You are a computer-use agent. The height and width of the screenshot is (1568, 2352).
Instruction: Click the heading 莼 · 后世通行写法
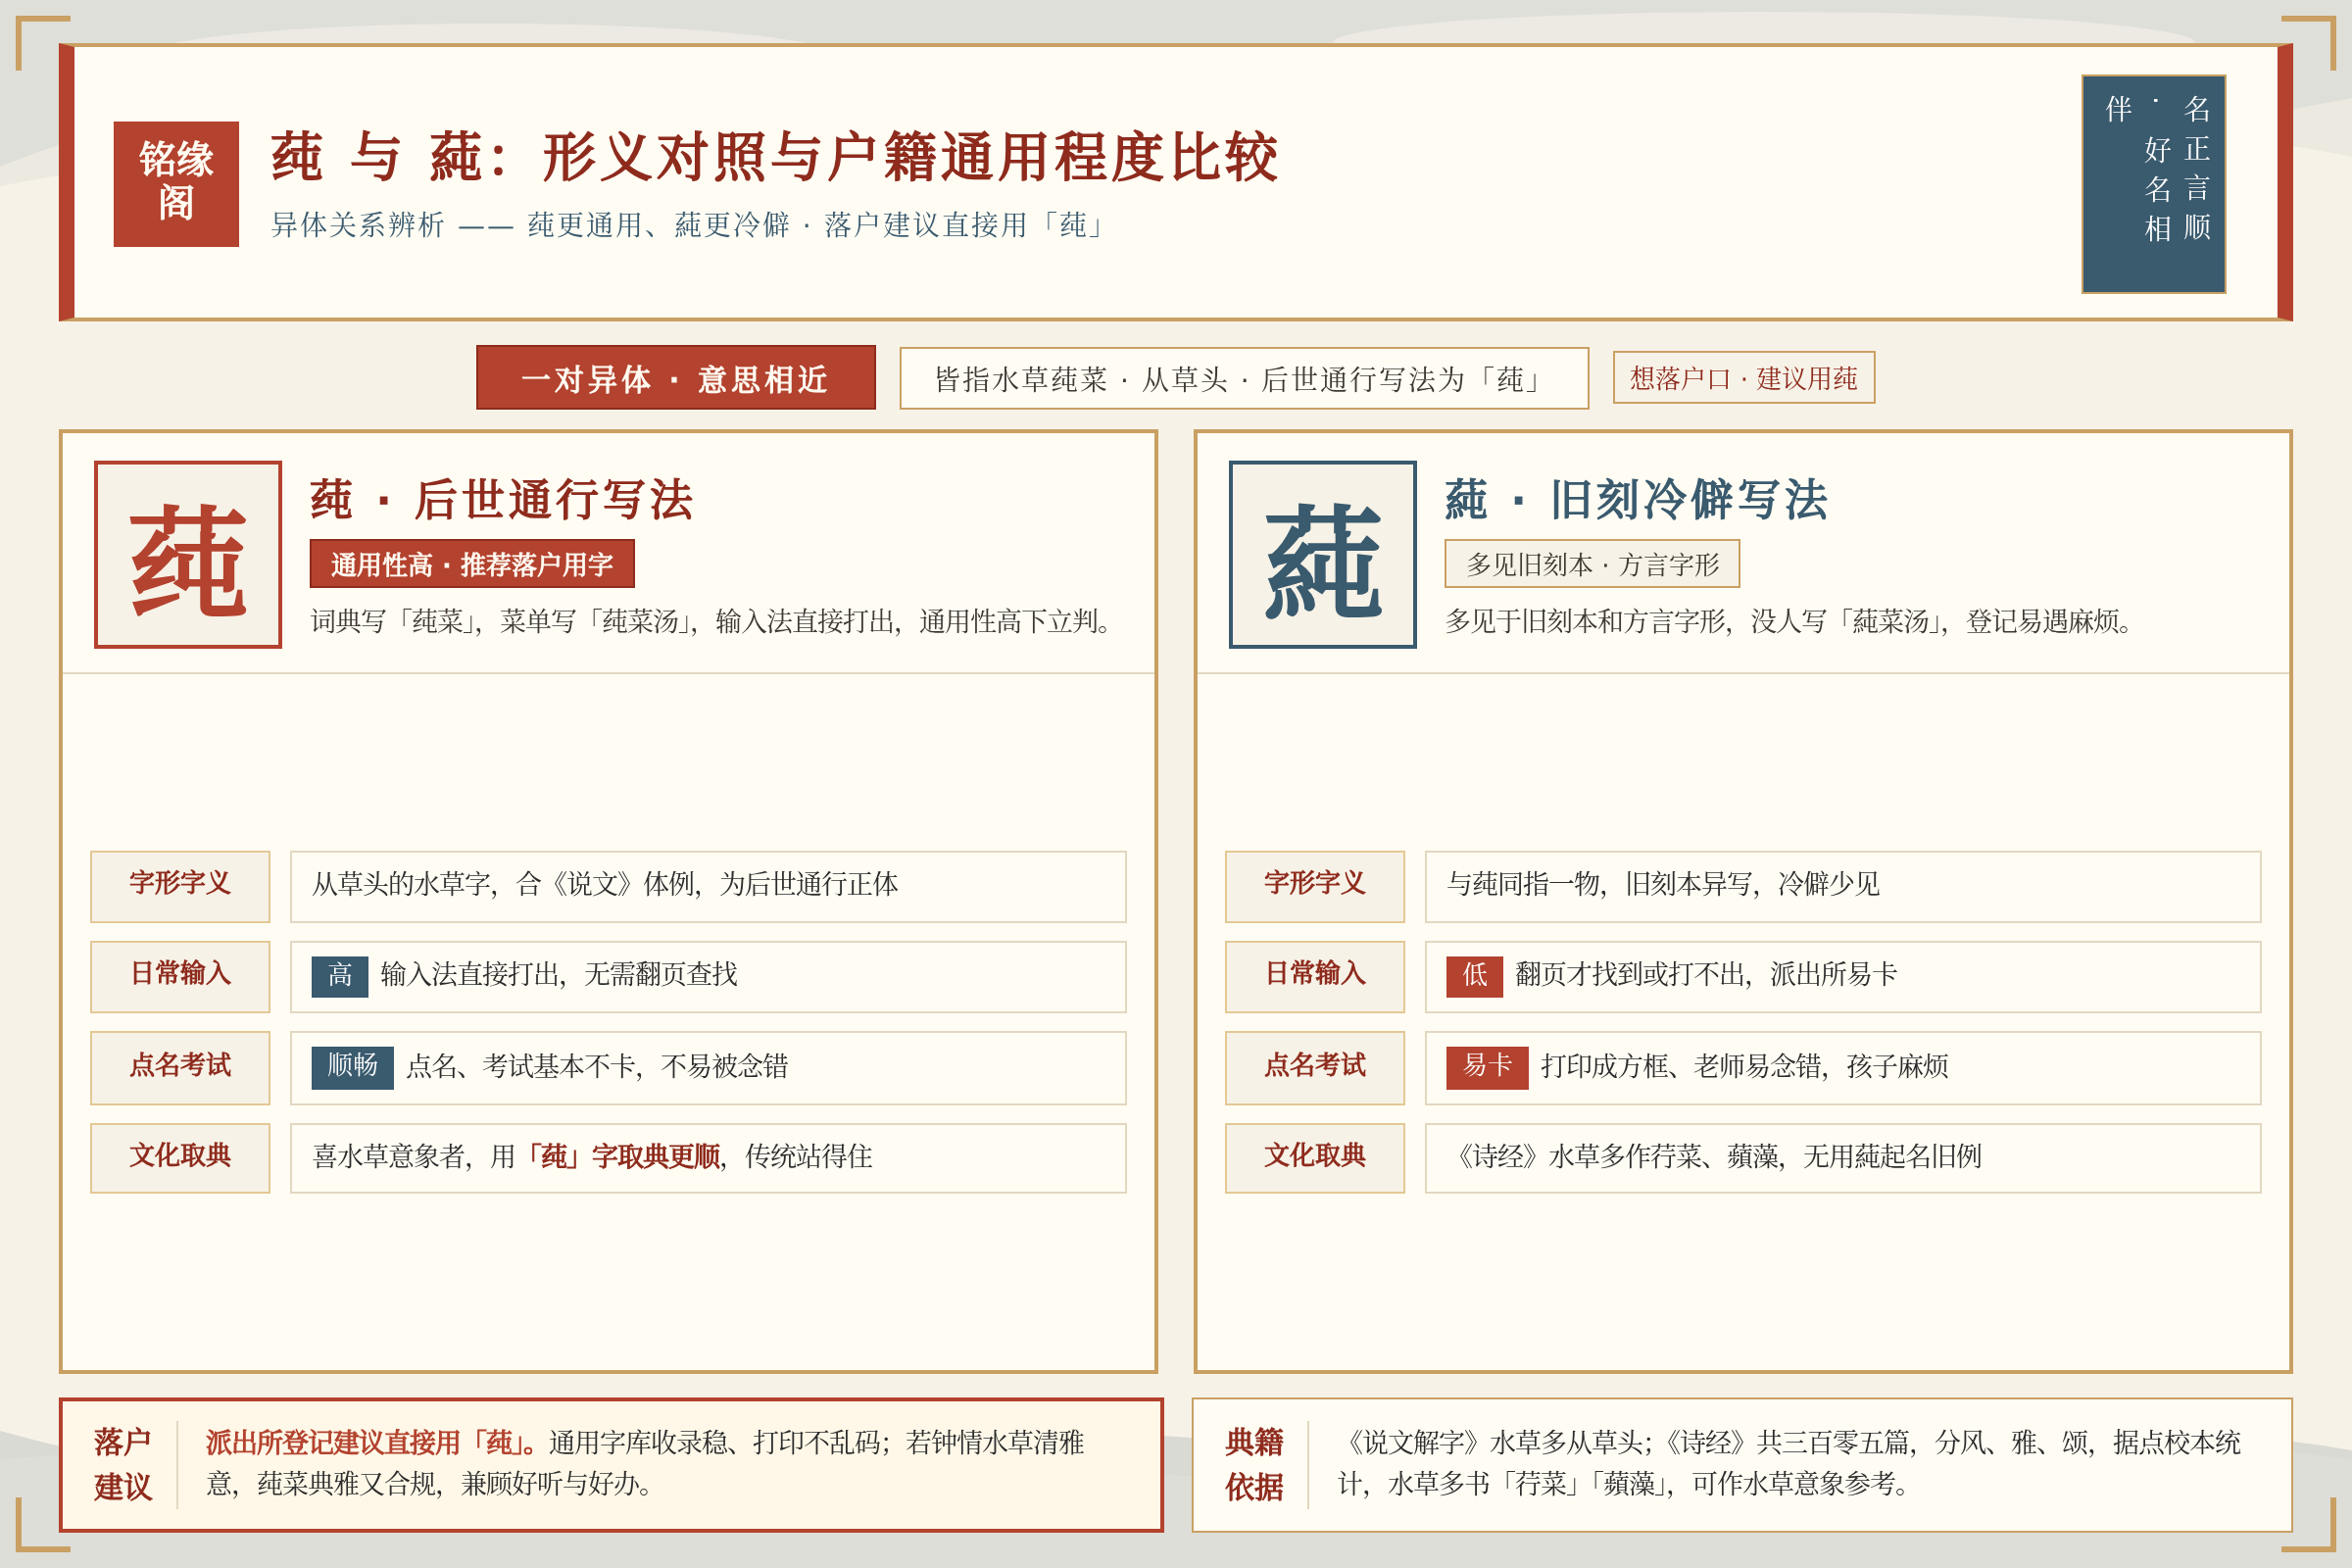pos(501,500)
